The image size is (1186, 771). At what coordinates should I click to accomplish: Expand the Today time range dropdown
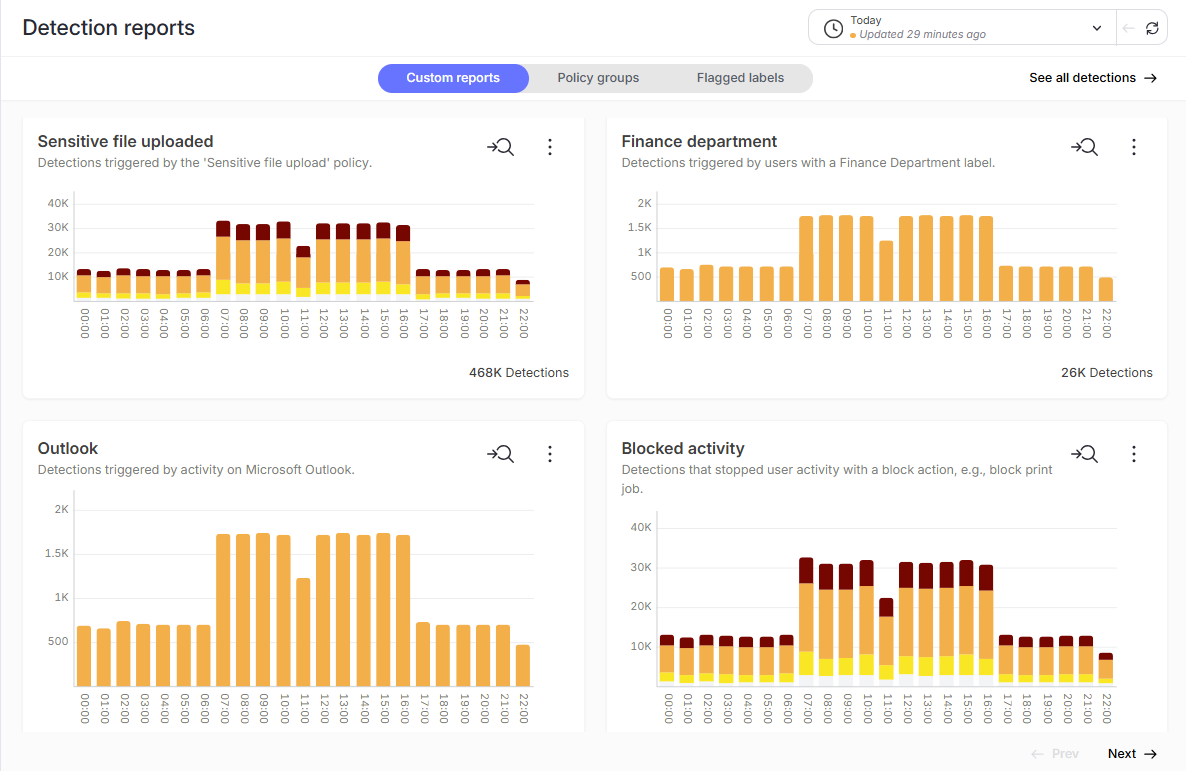point(1096,27)
